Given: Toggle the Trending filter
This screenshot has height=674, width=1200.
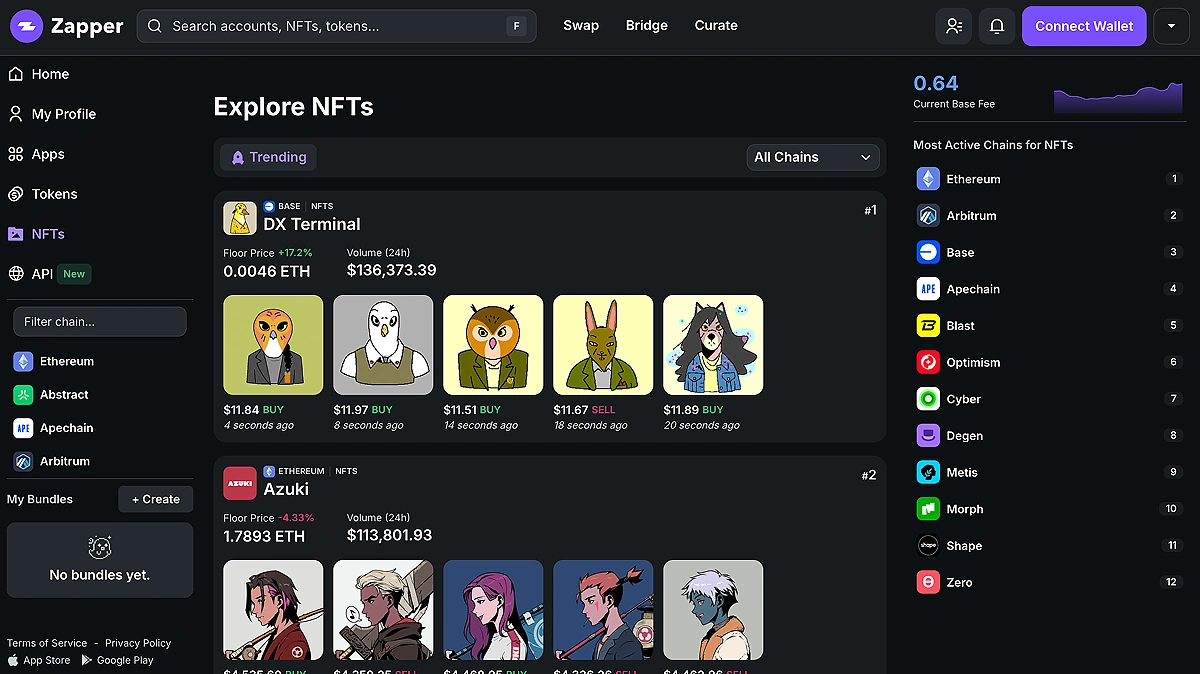Looking at the screenshot, I should click(268, 157).
